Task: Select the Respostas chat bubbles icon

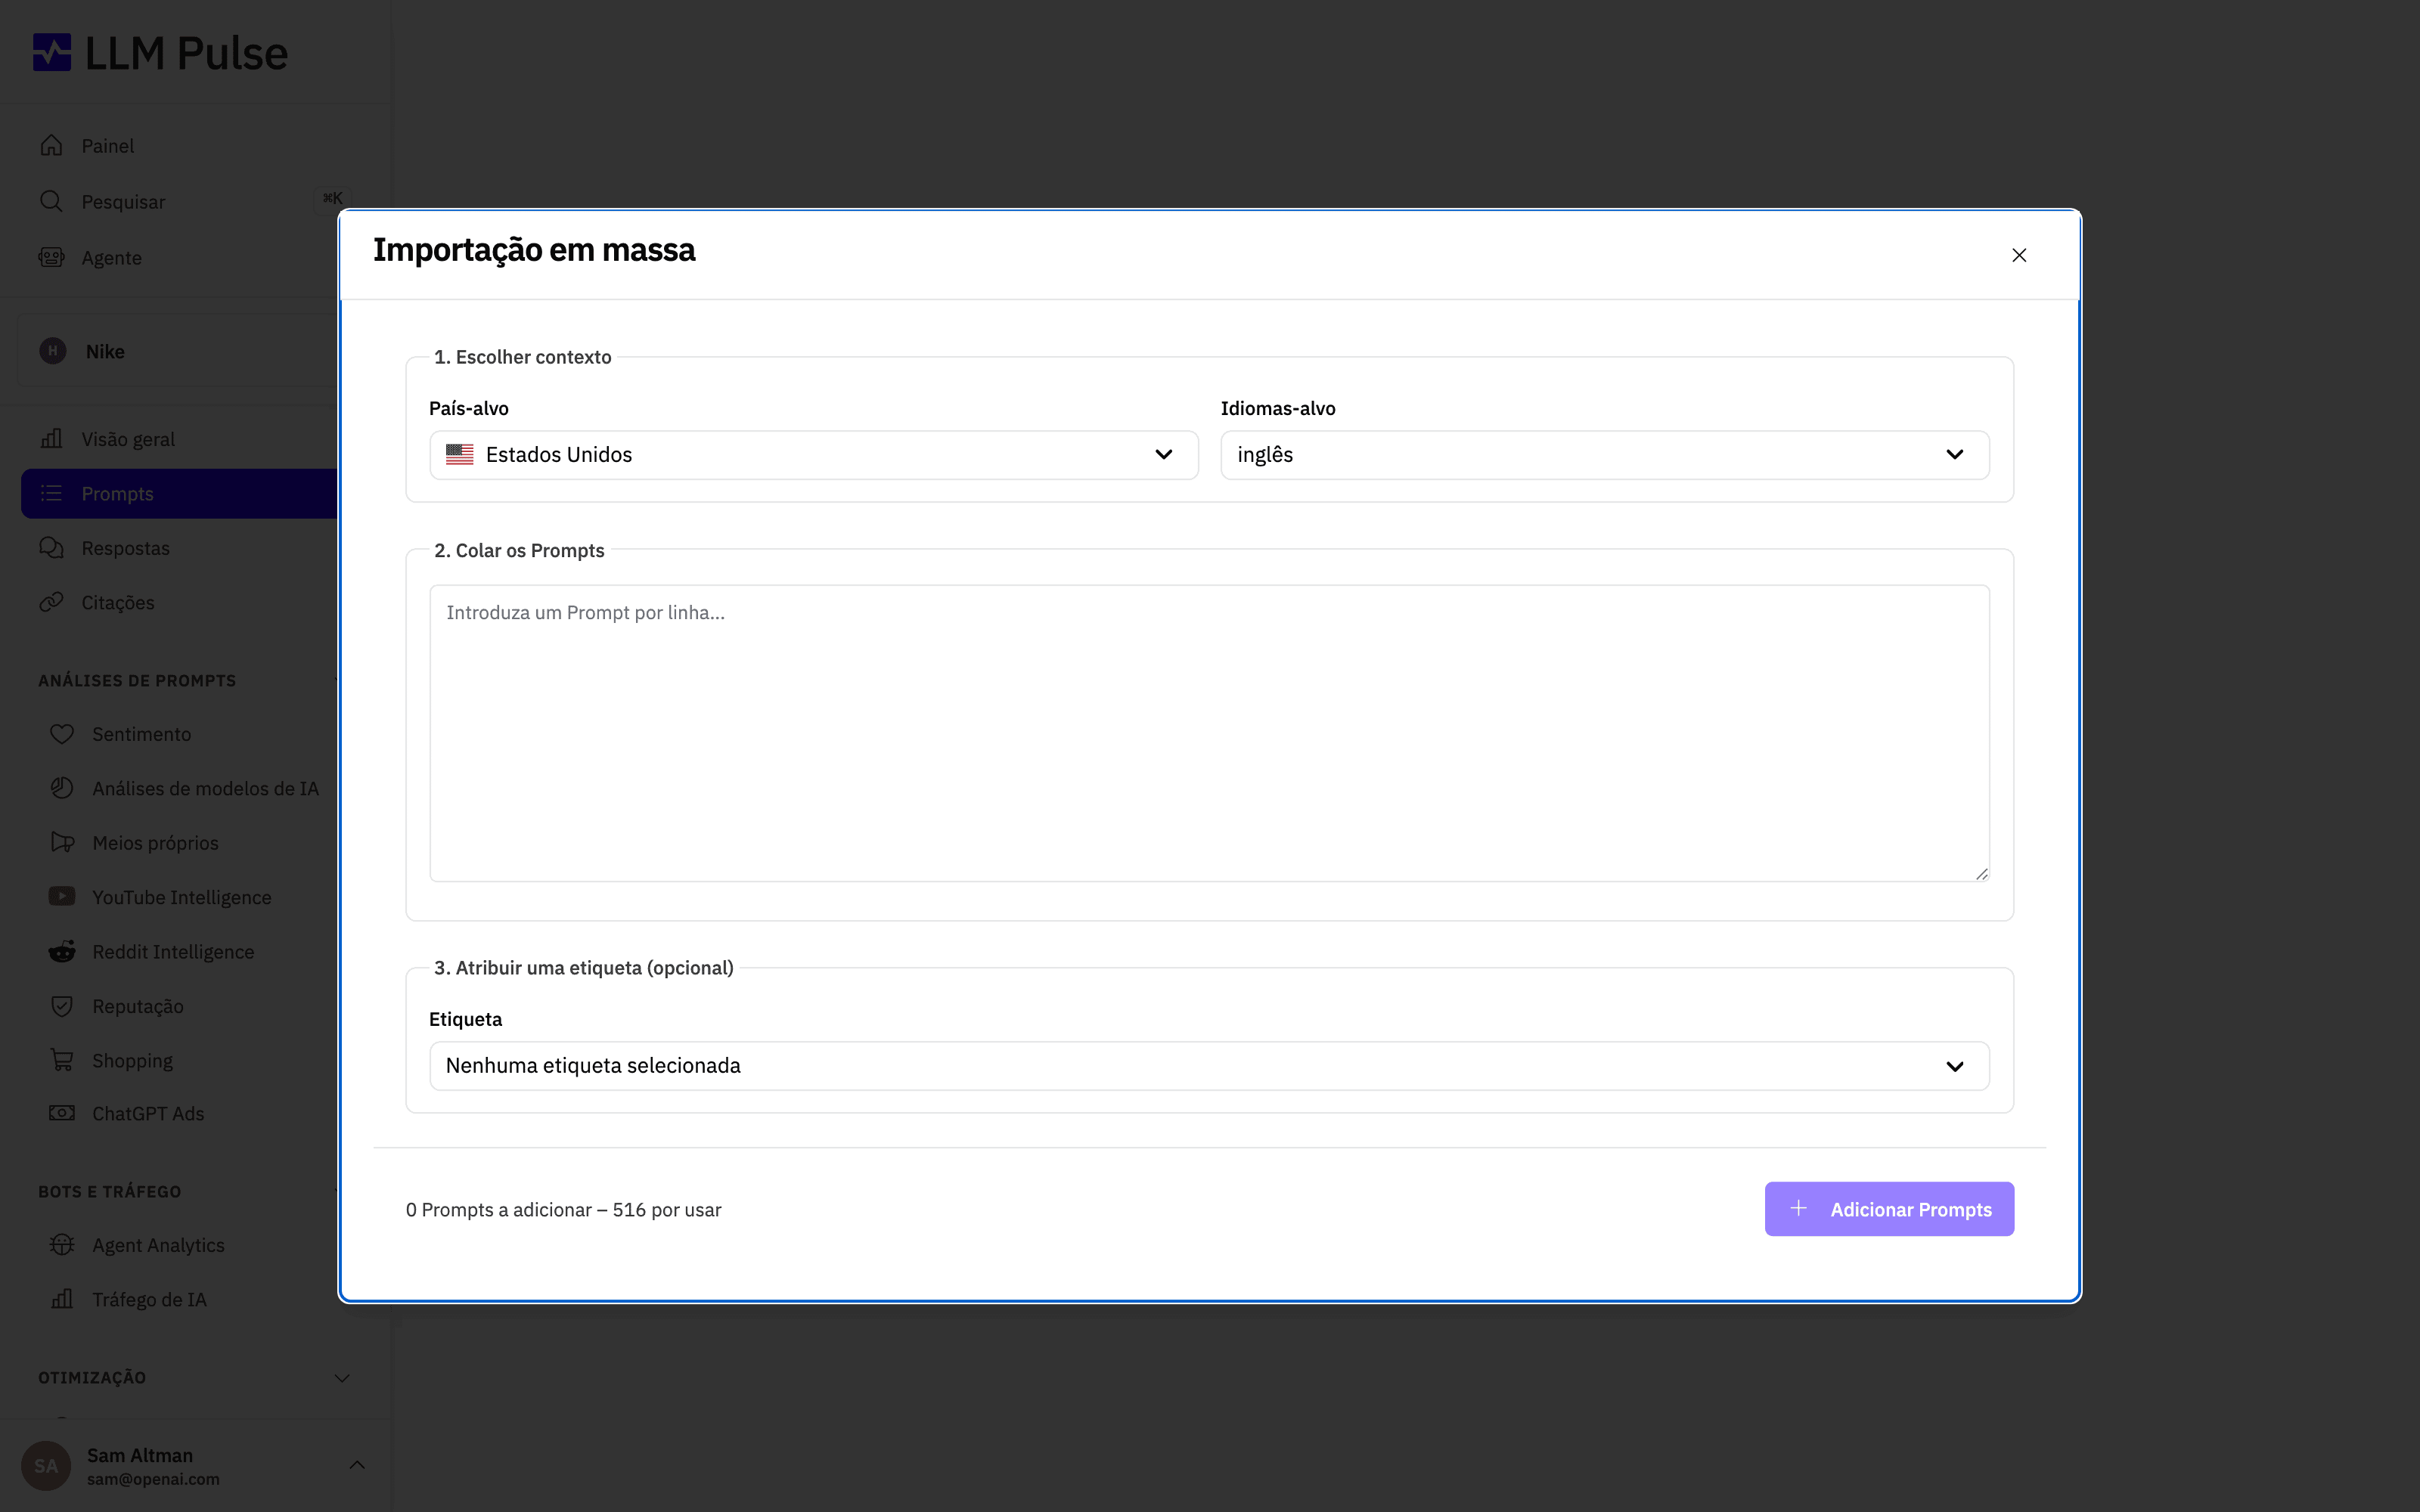Action: [x=51, y=548]
